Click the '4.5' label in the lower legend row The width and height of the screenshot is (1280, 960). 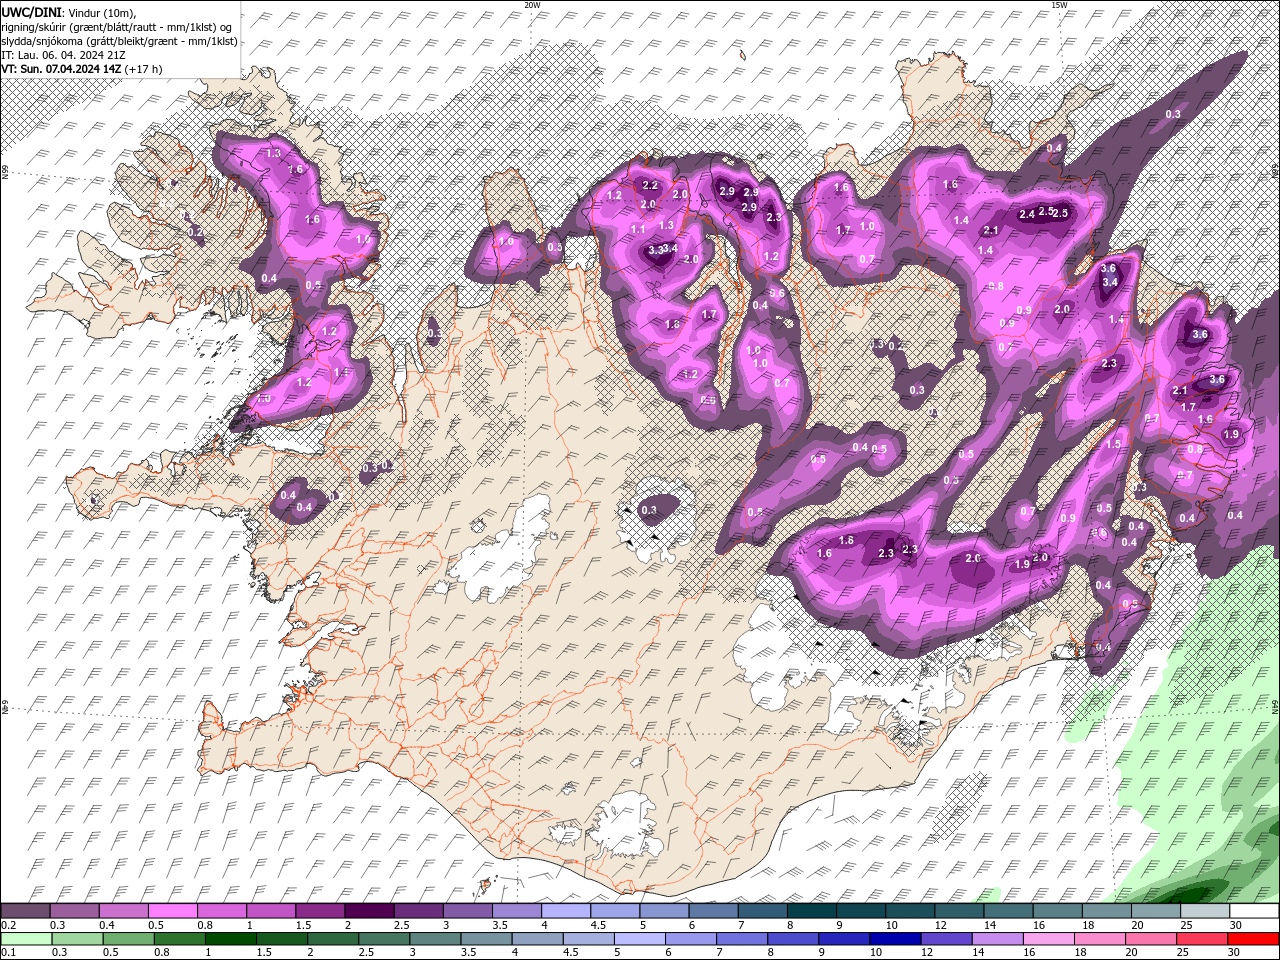[570, 952]
